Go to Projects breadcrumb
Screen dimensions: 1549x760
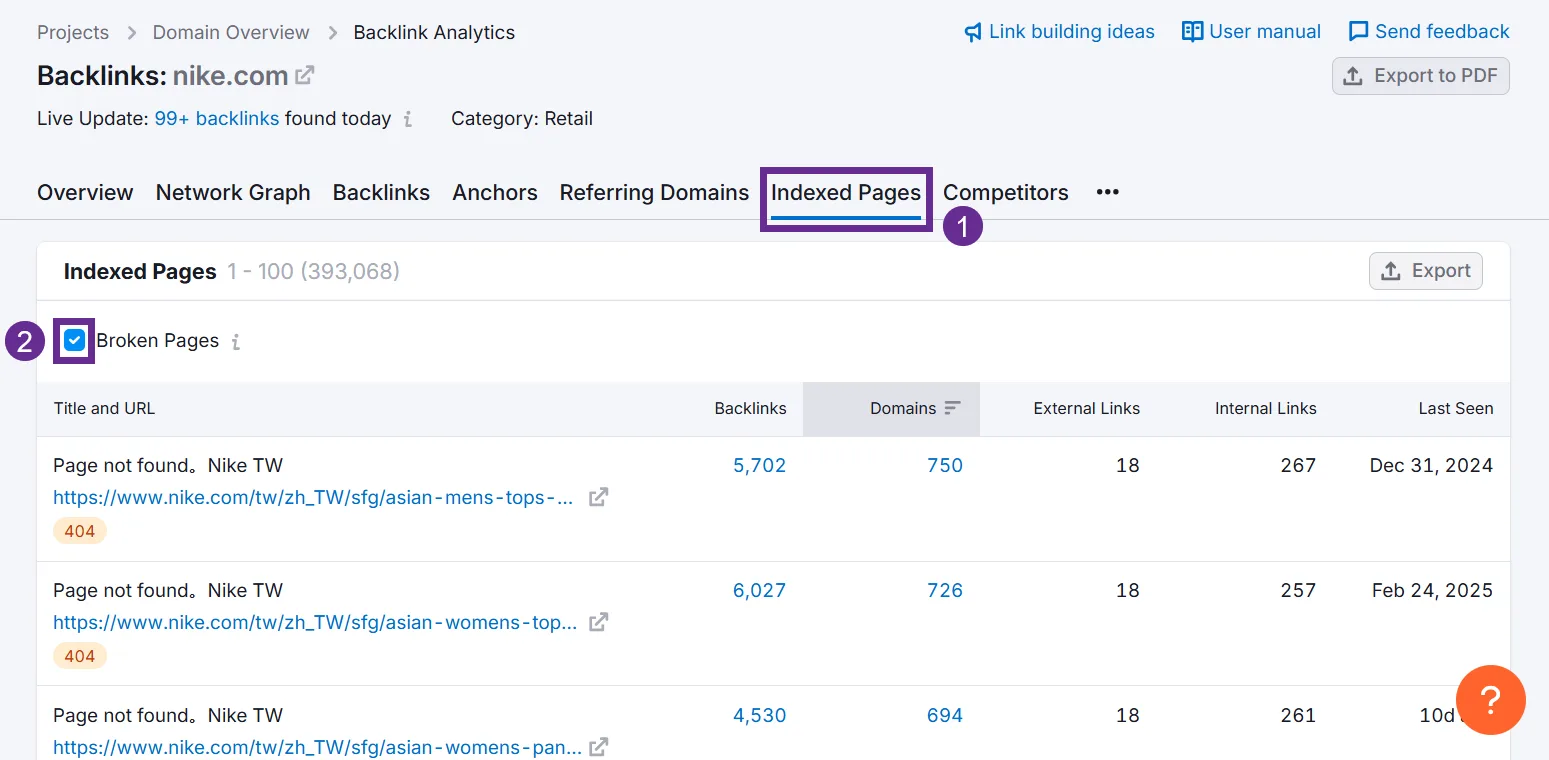(x=73, y=32)
